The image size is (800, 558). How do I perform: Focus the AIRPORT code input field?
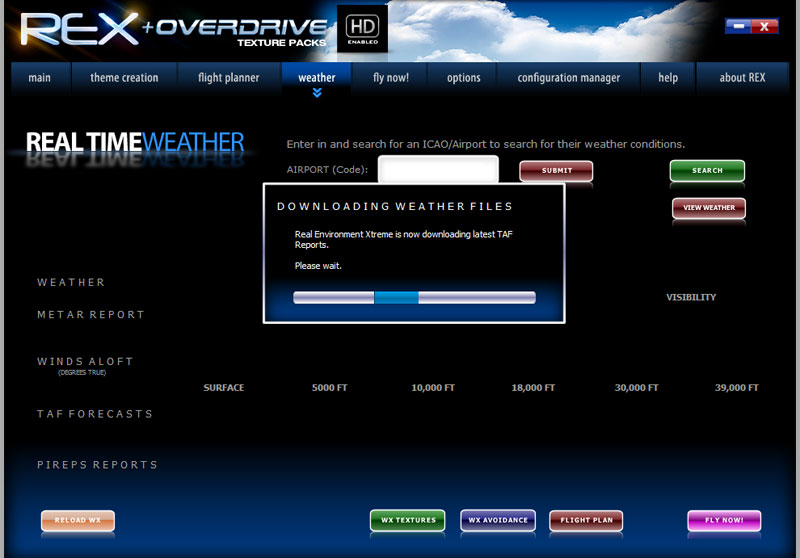[x=438, y=170]
